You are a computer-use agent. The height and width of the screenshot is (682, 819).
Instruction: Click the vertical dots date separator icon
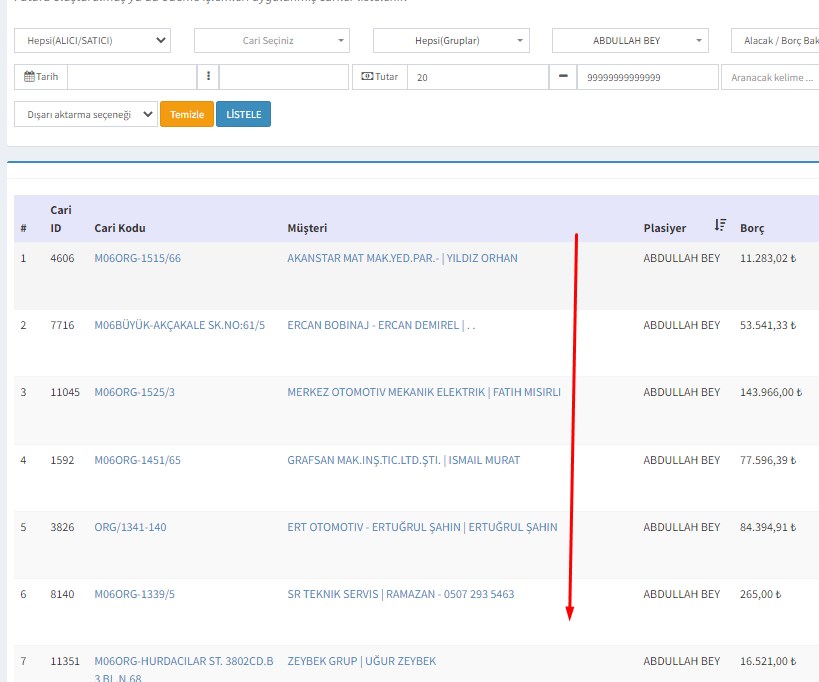coord(208,77)
